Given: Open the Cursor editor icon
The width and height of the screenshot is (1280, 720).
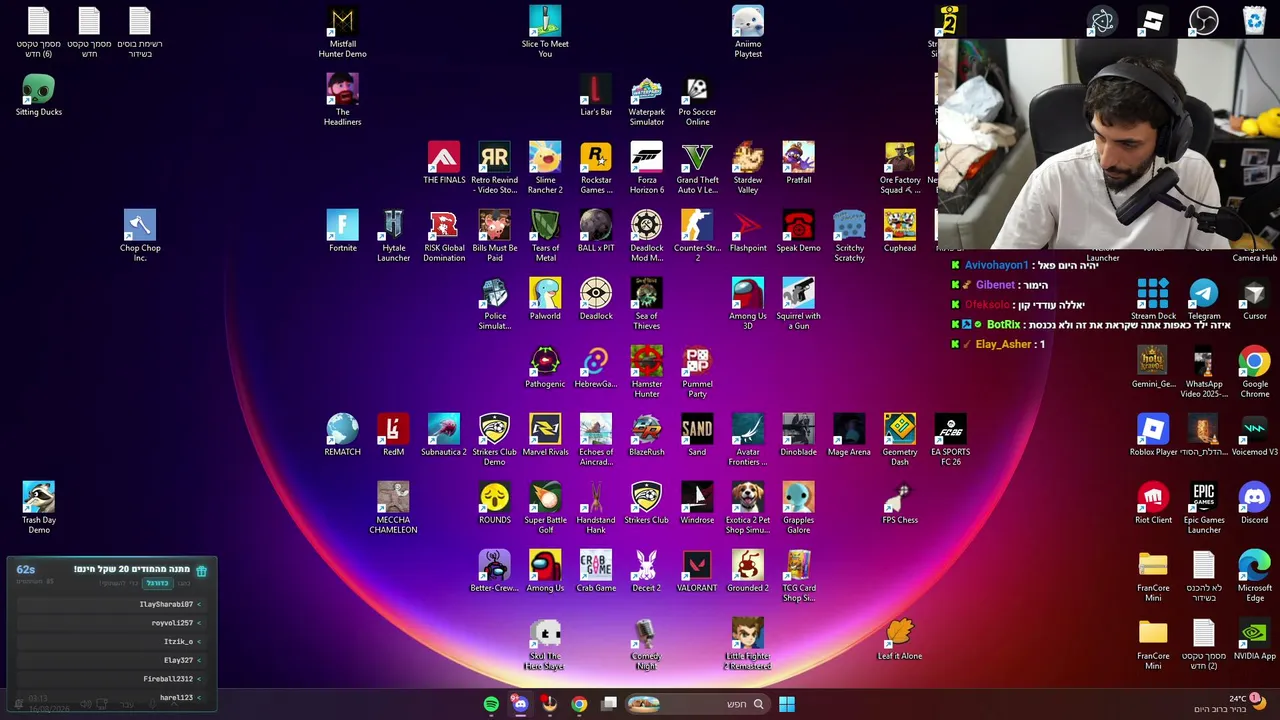Looking at the screenshot, I should point(1255,300).
